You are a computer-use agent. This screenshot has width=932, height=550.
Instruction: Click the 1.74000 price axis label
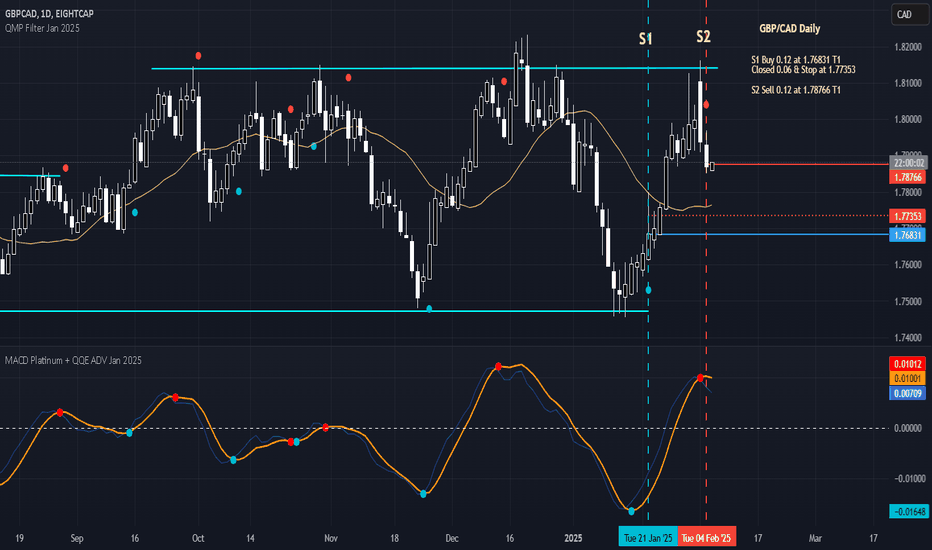coord(908,338)
